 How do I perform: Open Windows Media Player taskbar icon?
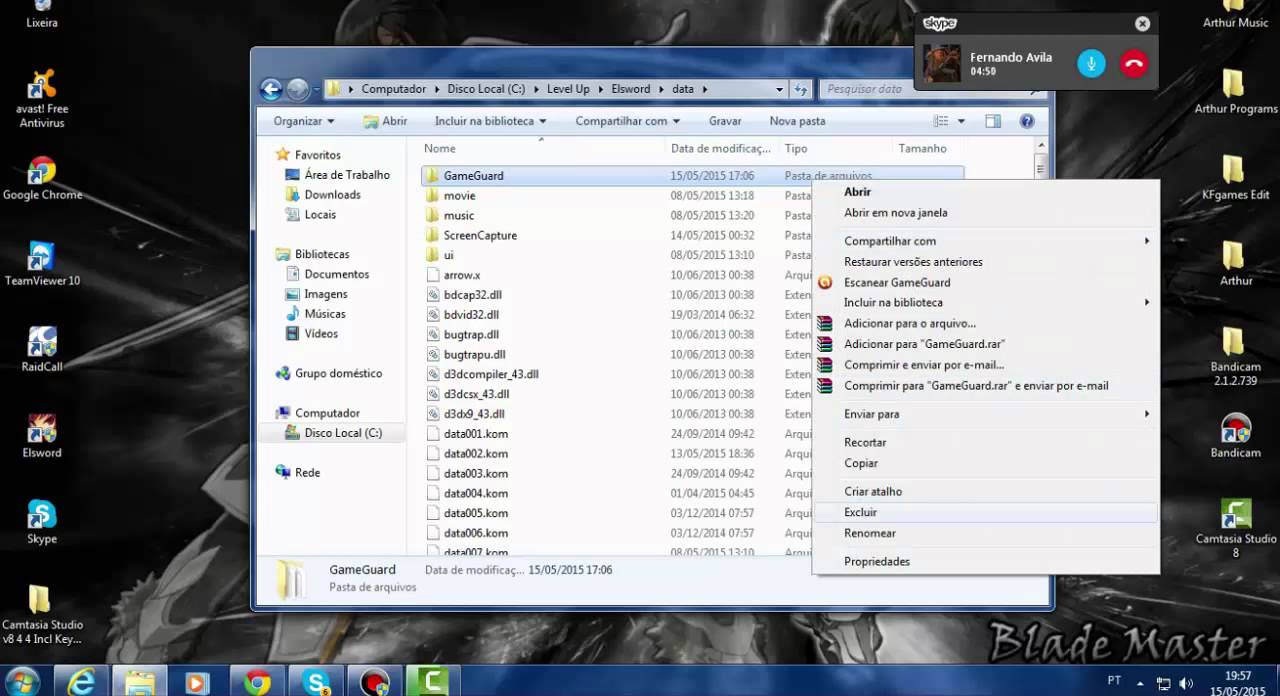pyautogui.click(x=196, y=682)
